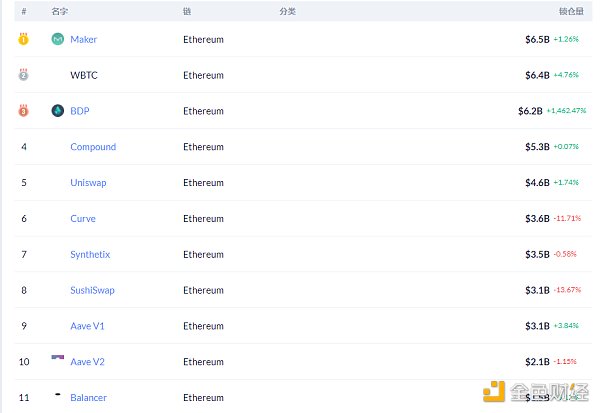The height and width of the screenshot is (413, 600).
Task: Click the Maker logo icon
Action: [58, 39]
